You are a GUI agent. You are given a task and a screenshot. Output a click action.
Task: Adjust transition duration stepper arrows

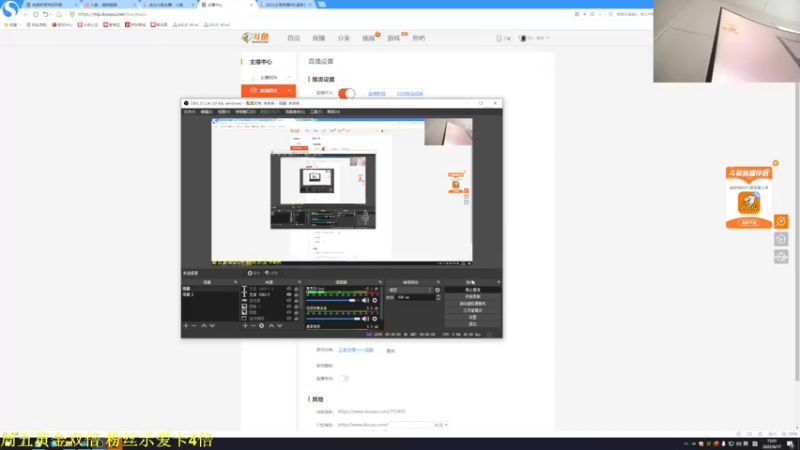438,297
